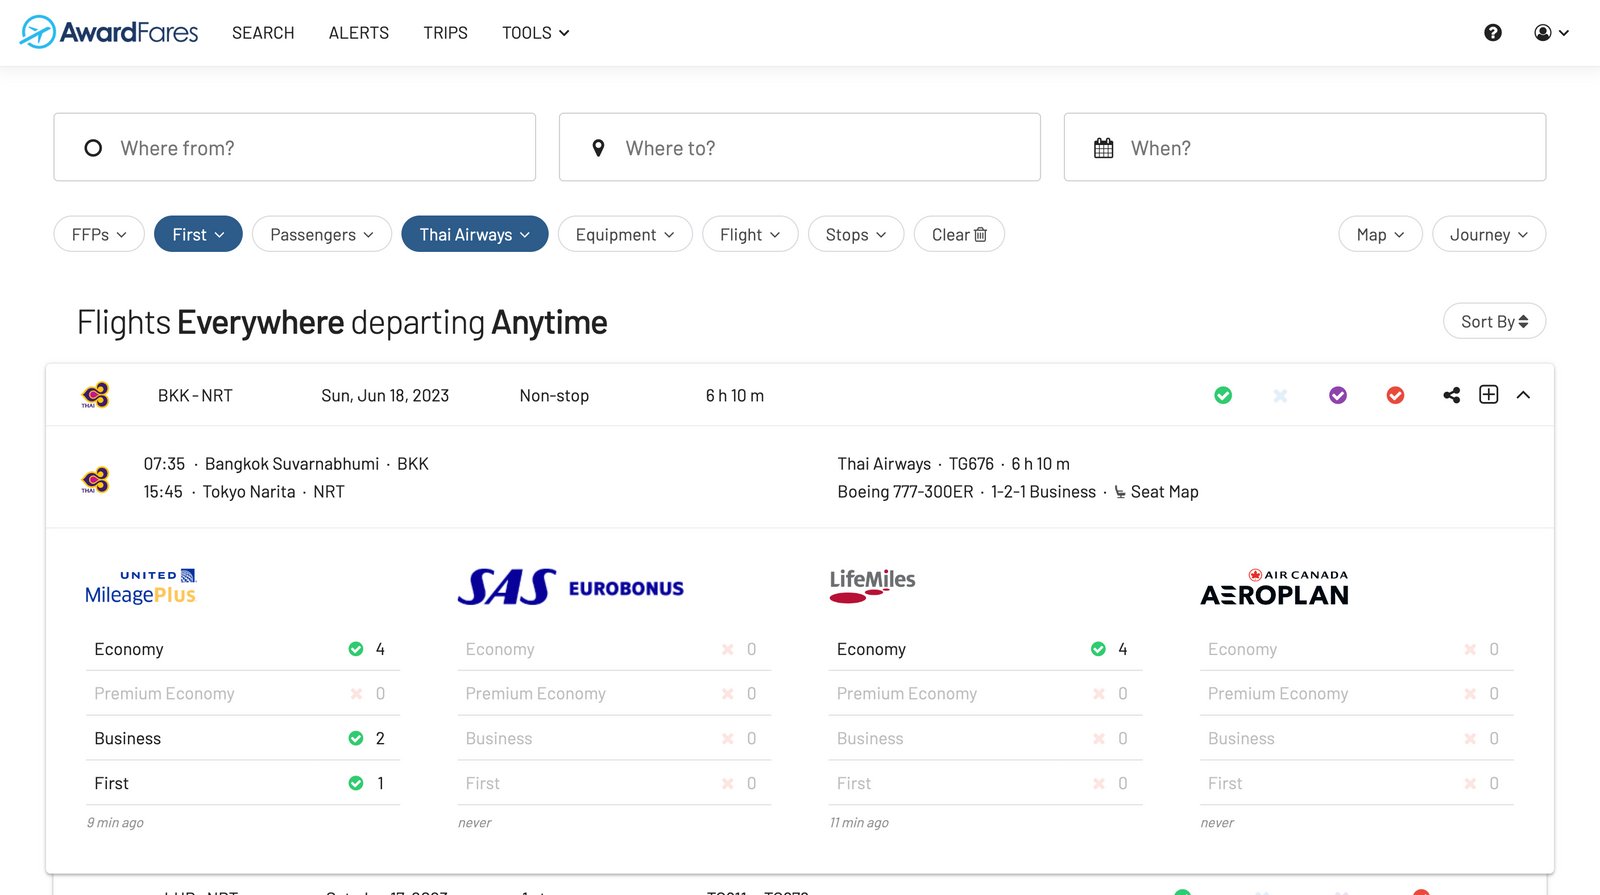This screenshot has height=895, width=1600.
Task: Click the 'Sun, Jun 18, 2023' date text
Action: click(385, 396)
